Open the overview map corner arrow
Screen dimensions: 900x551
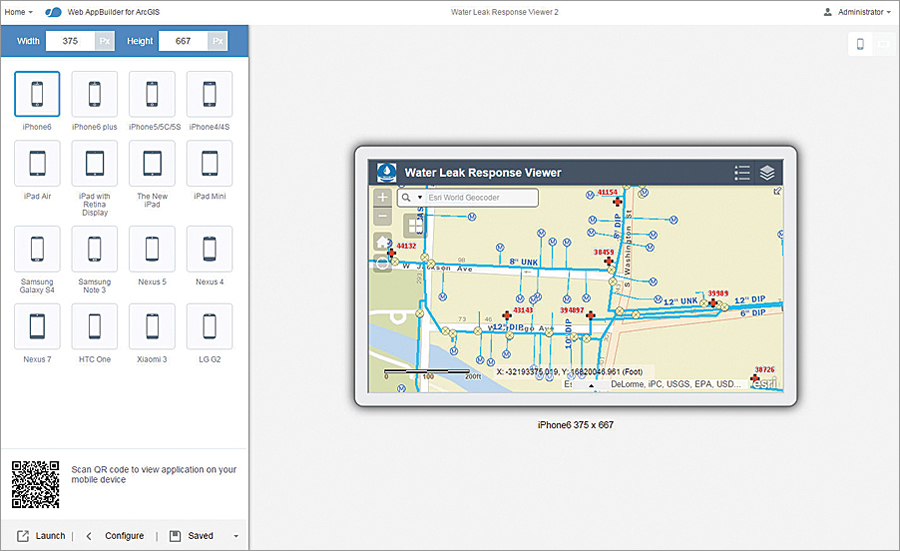click(777, 191)
